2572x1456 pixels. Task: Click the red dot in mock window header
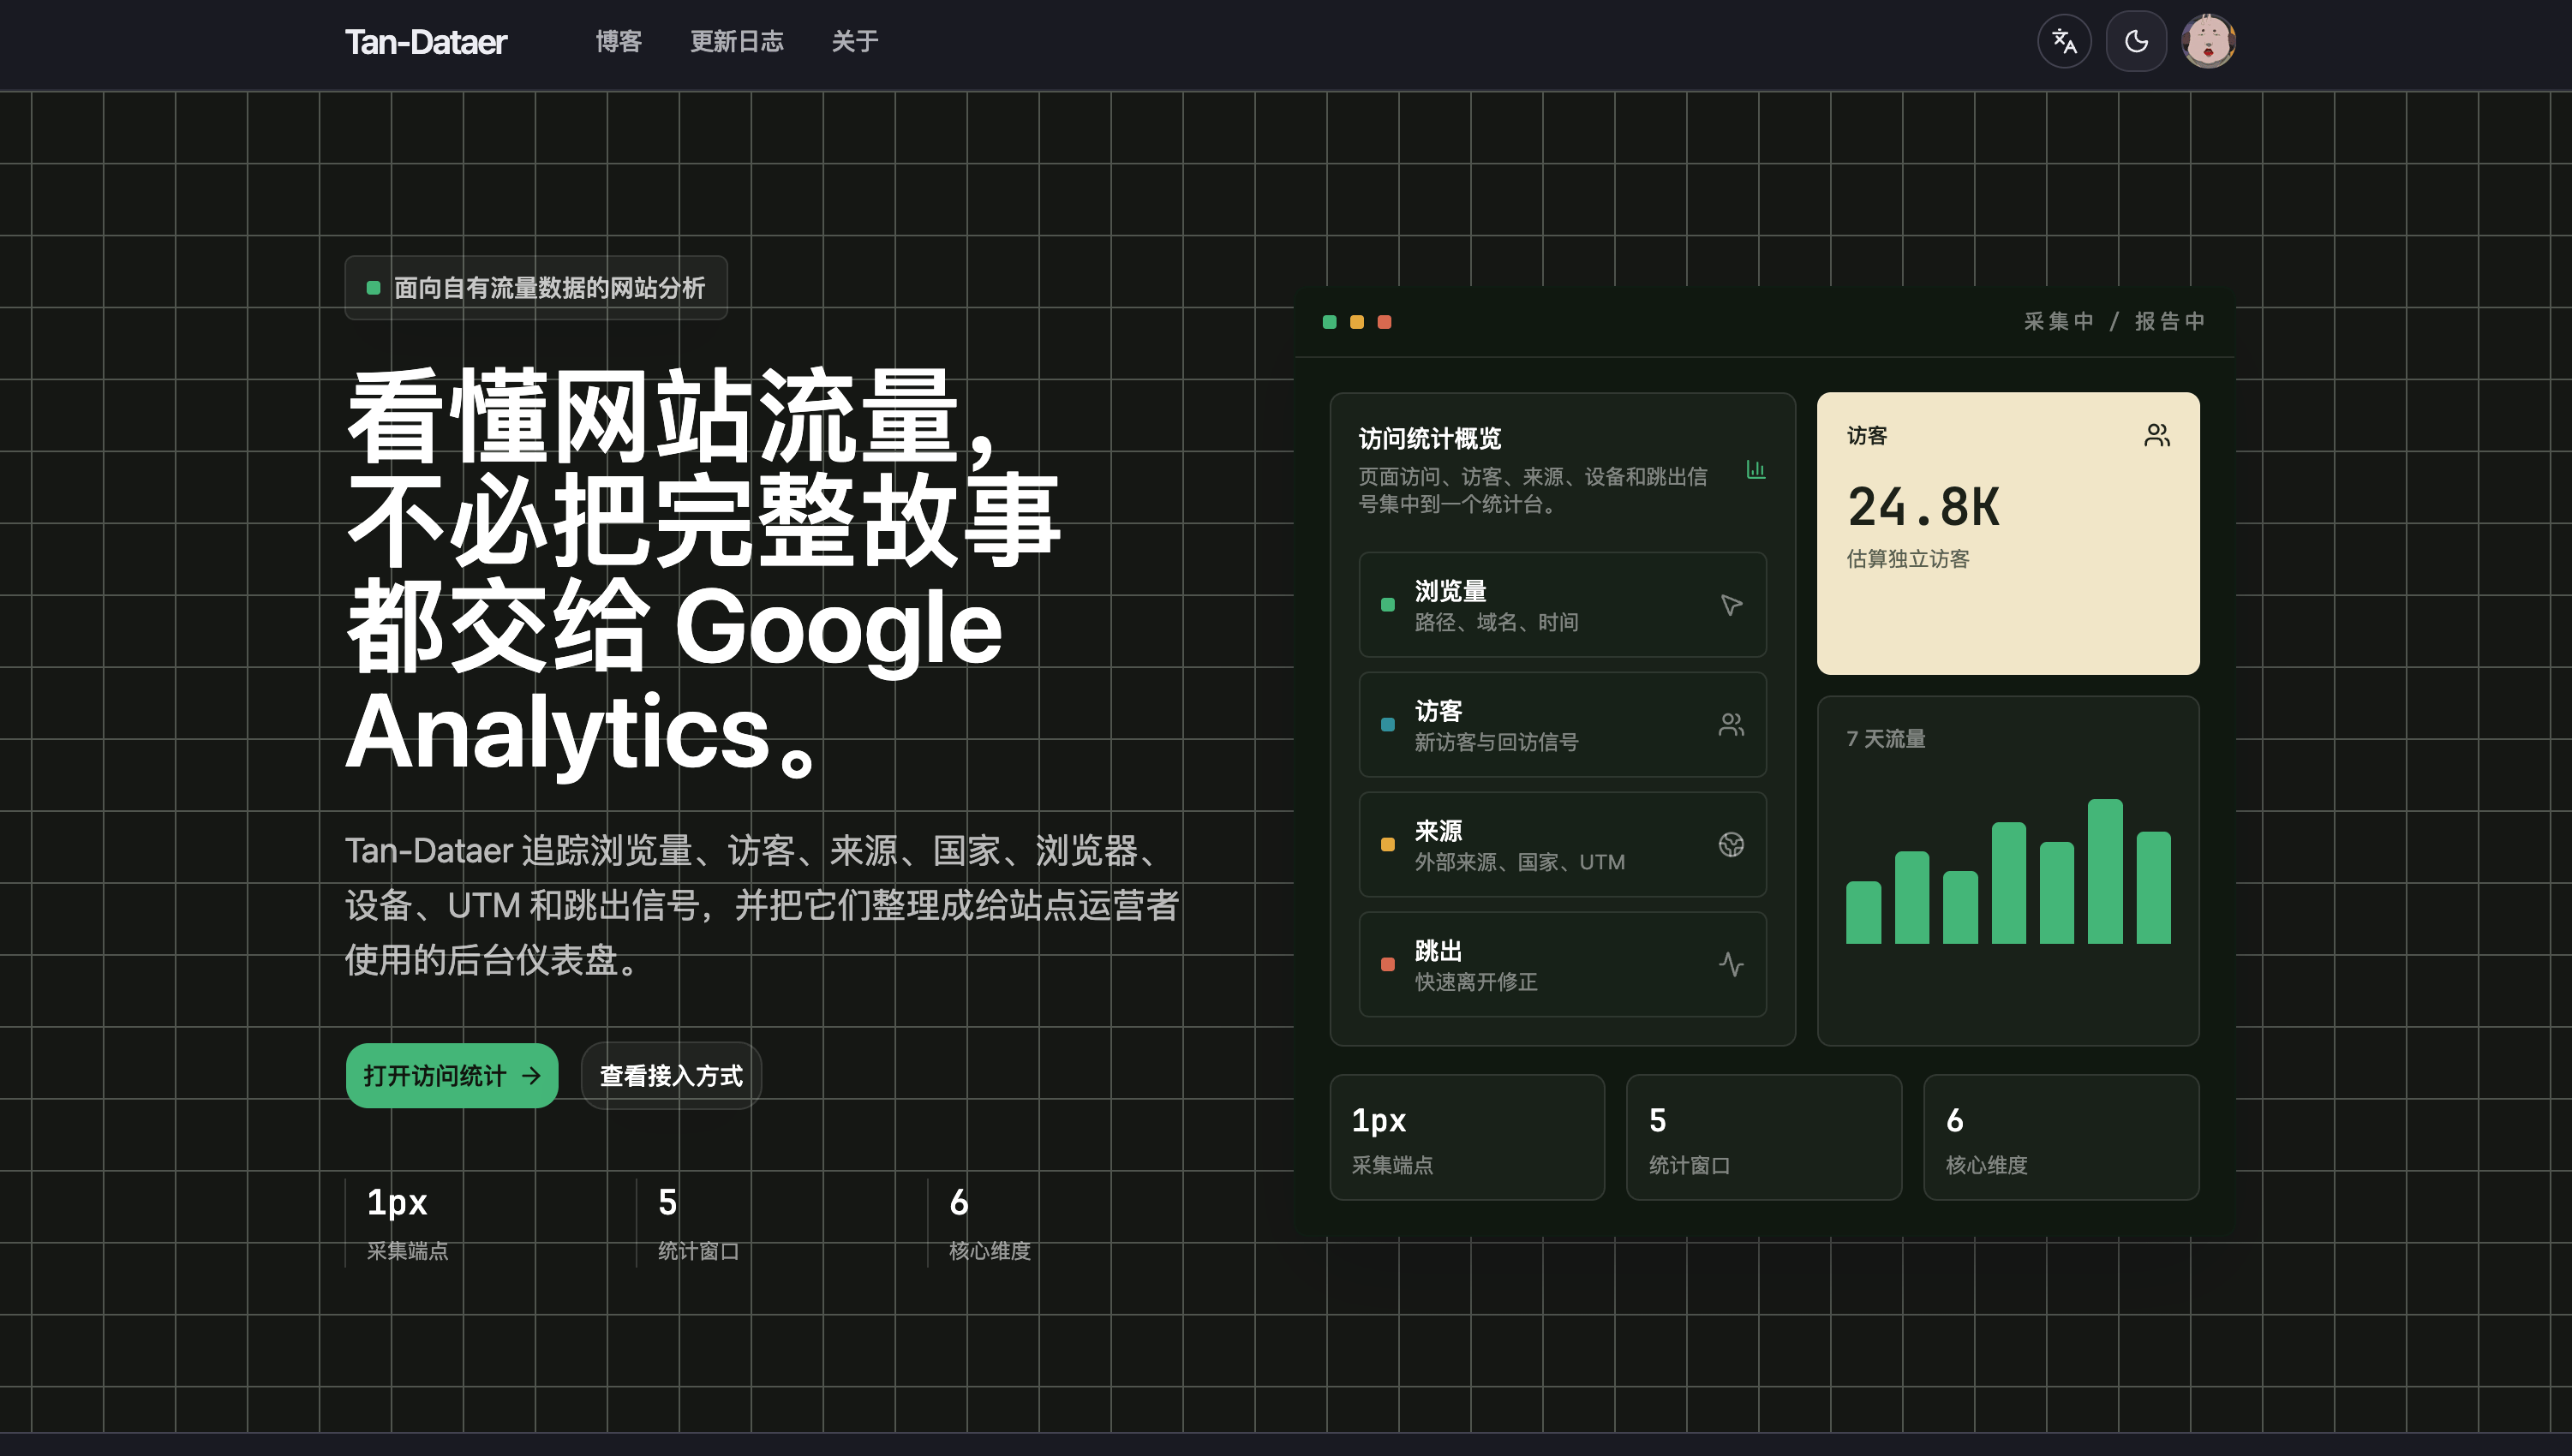point(1384,322)
